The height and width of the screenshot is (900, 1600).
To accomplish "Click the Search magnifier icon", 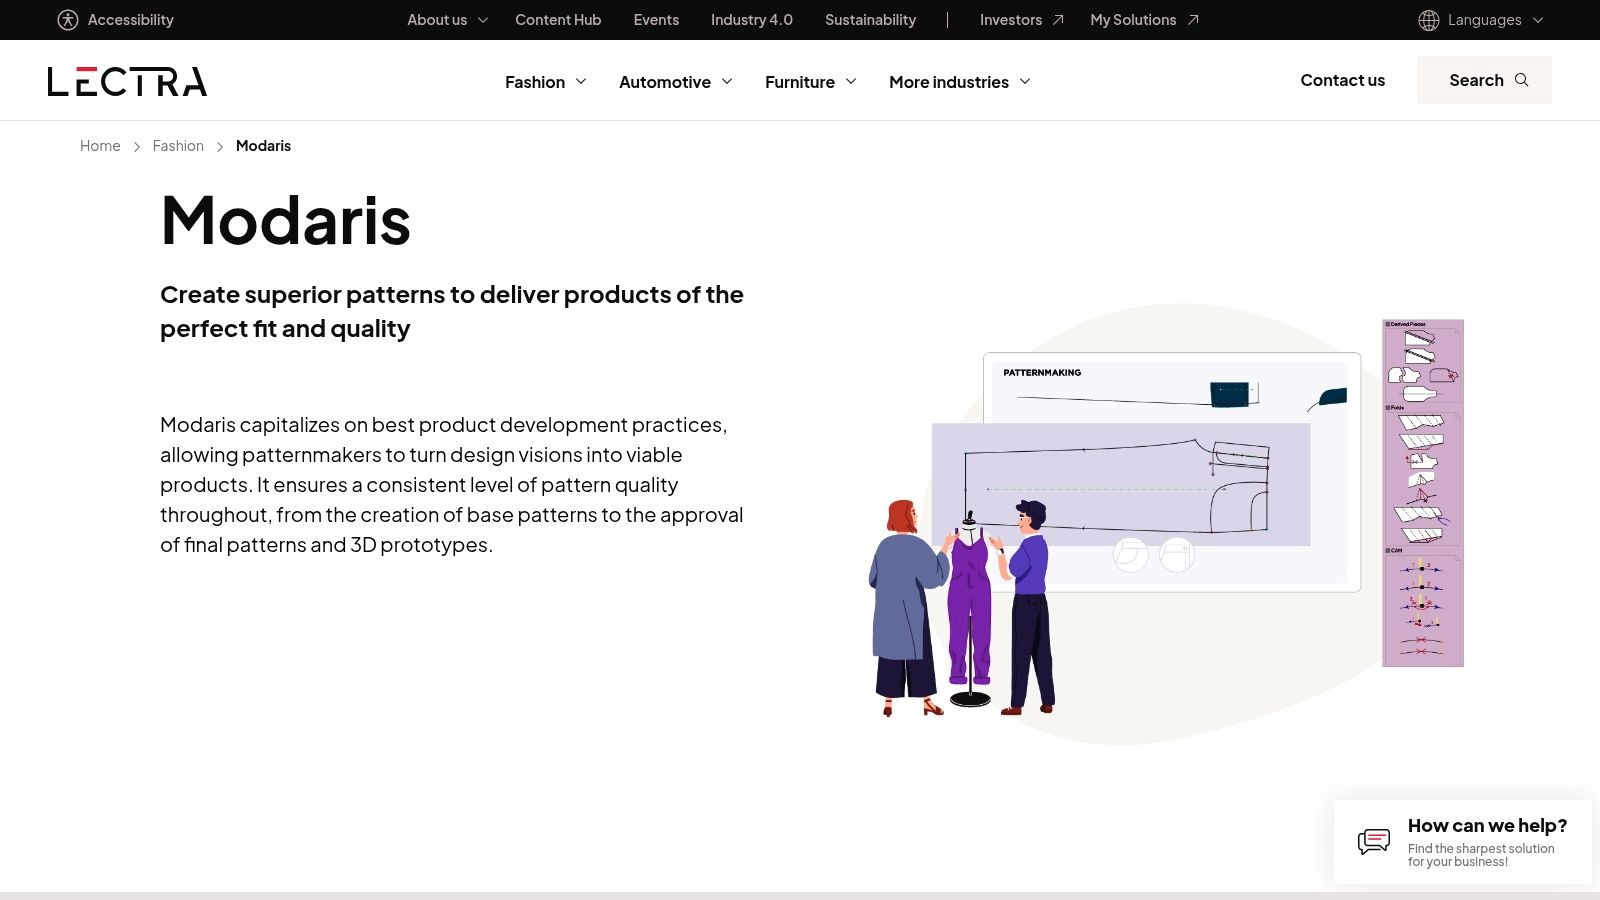I will (x=1522, y=80).
